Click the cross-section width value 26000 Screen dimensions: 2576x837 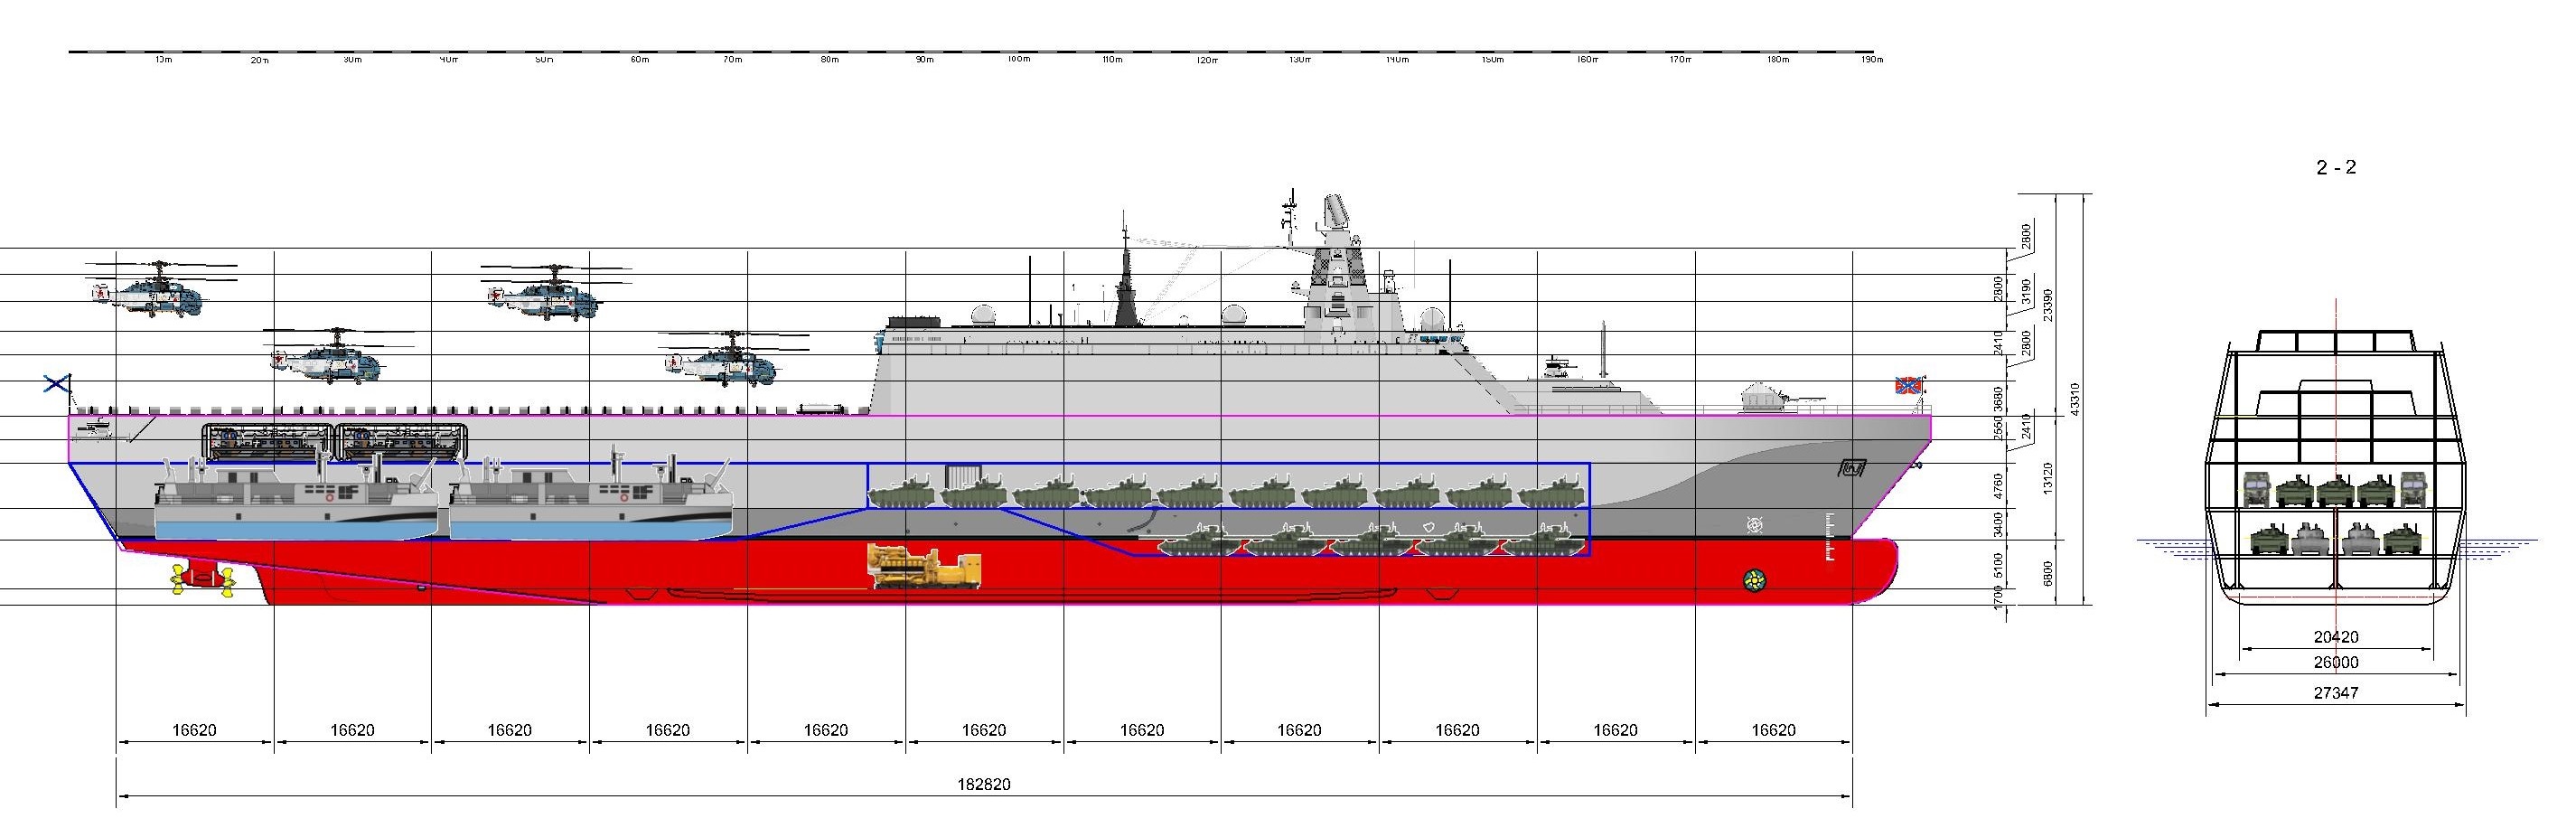pyautogui.click(x=2336, y=662)
